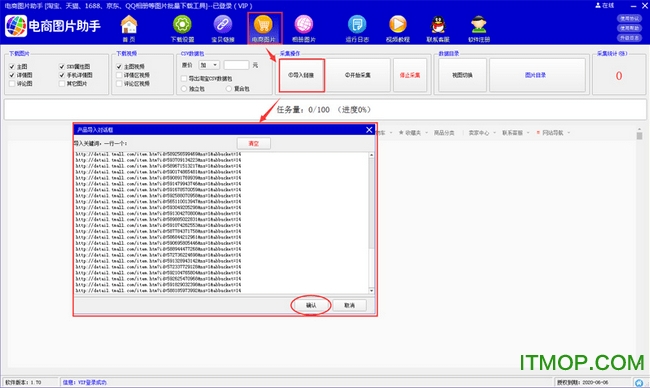Open 使用协议 button at top right
The image size is (650, 388).
(629, 18)
